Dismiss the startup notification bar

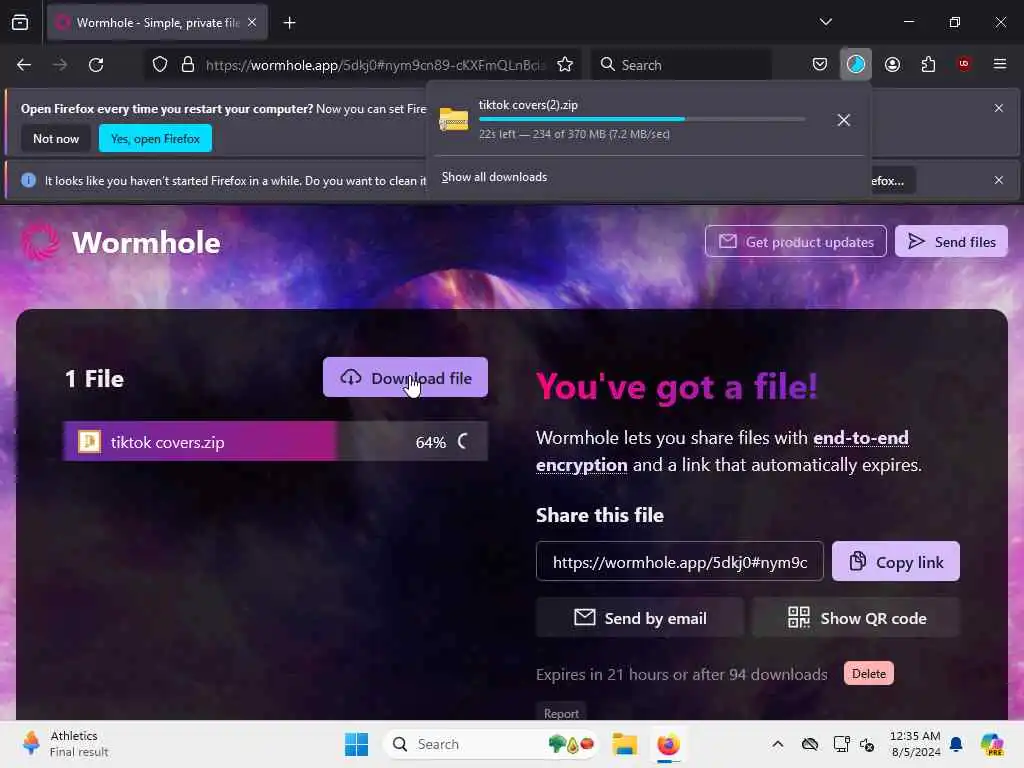[x=999, y=108]
